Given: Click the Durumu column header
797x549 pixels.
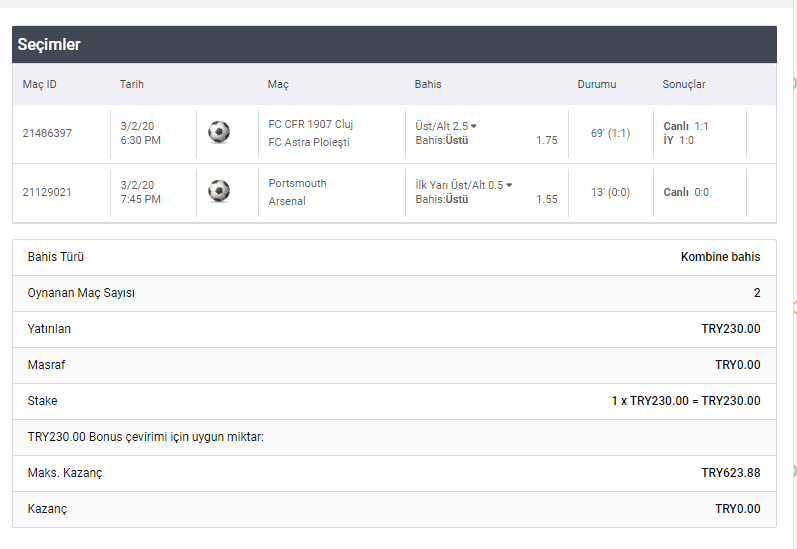Looking at the screenshot, I should click(x=597, y=84).
